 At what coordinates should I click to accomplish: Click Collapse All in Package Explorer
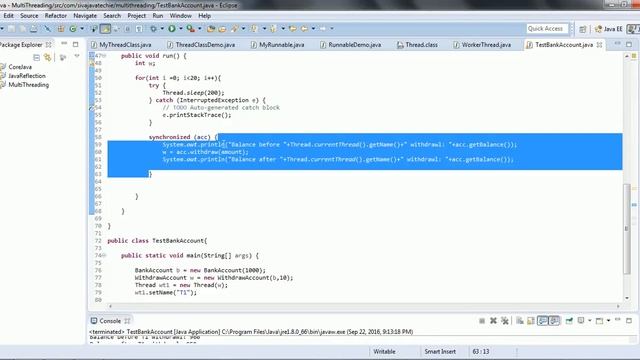tap(36, 58)
